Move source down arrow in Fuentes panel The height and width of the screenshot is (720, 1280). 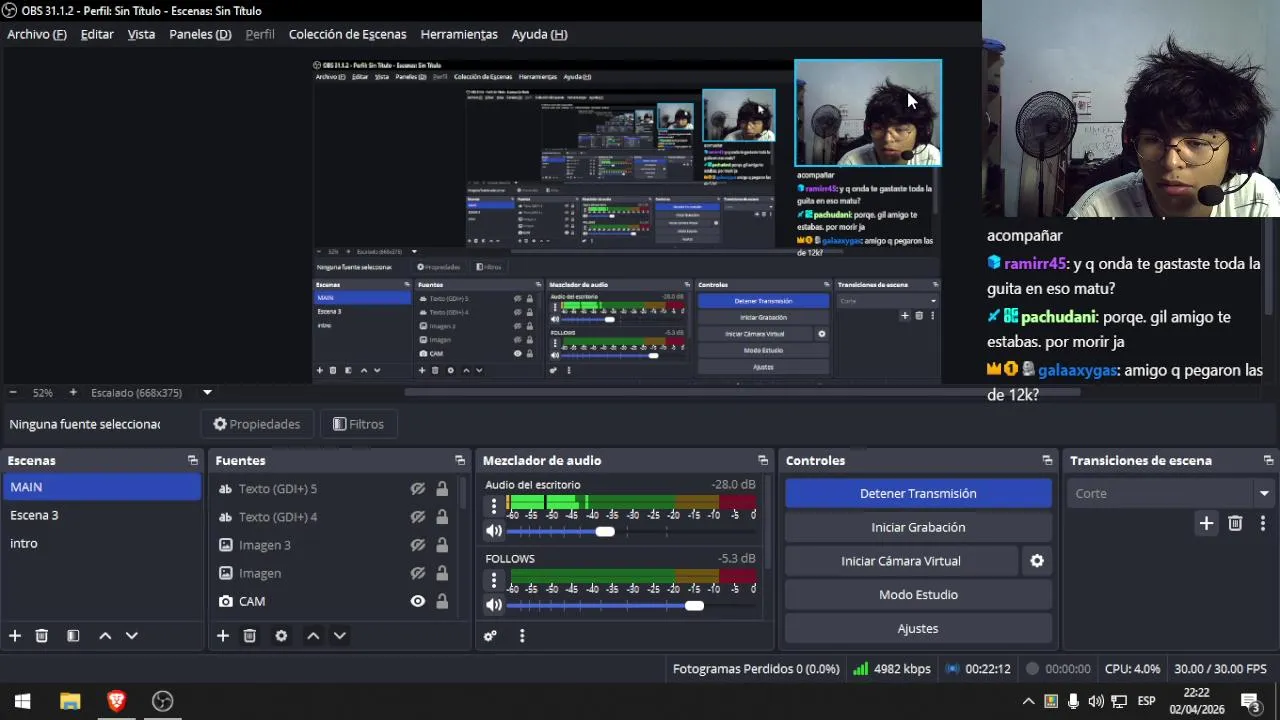pyautogui.click(x=339, y=636)
